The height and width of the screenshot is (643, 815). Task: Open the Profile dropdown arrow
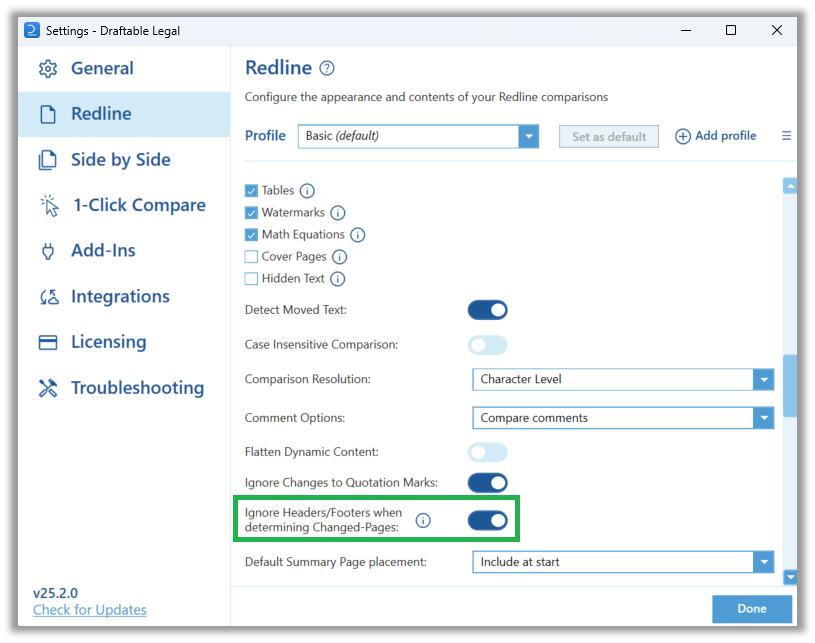[x=529, y=137]
